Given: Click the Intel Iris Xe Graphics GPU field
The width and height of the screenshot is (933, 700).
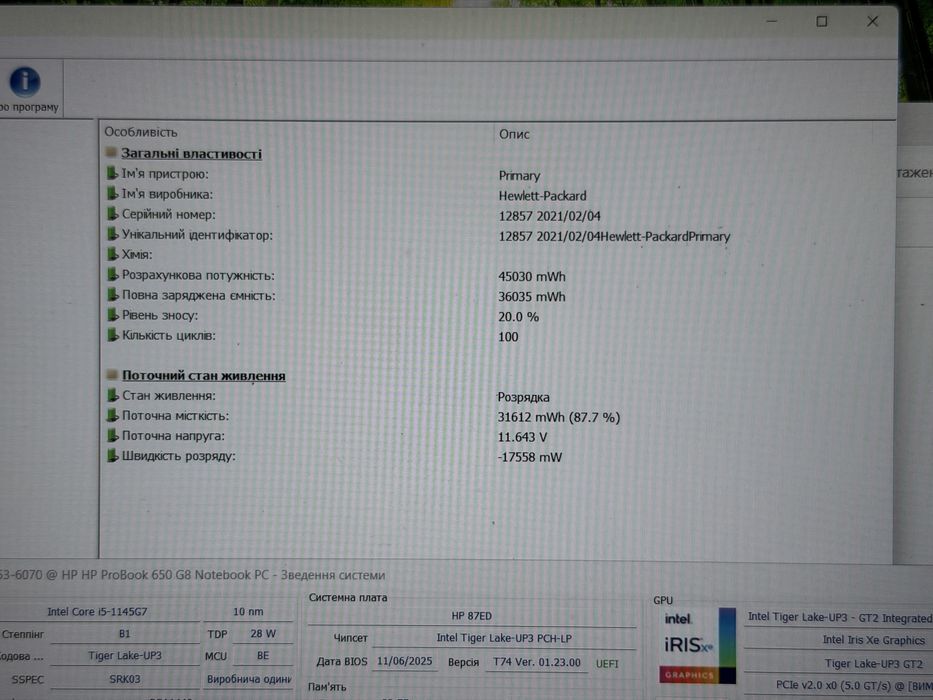Looking at the screenshot, I should pyautogui.click(x=838, y=640).
